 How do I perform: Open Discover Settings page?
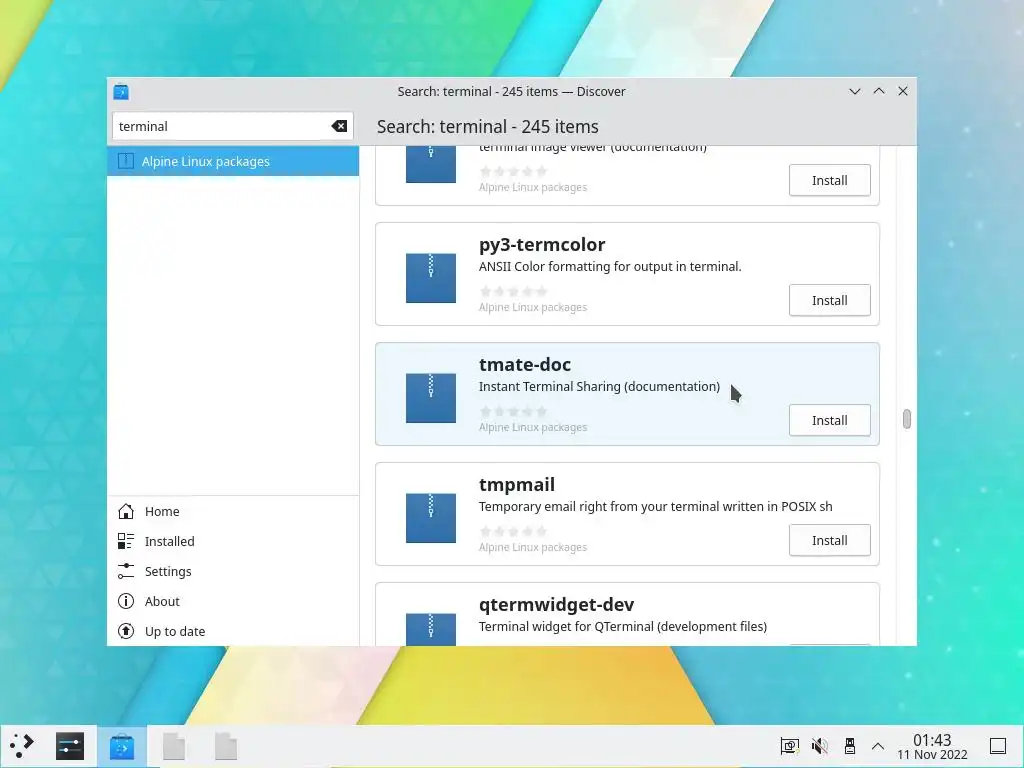[233, 571]
